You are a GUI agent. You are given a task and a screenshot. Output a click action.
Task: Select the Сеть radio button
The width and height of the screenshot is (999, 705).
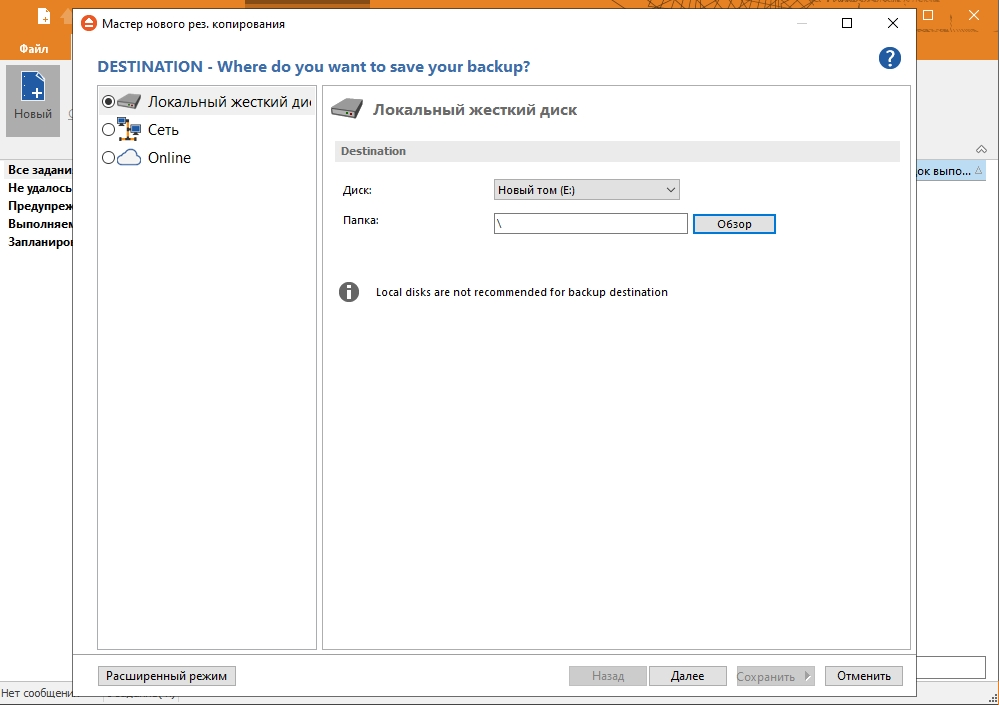coord(108,129)
